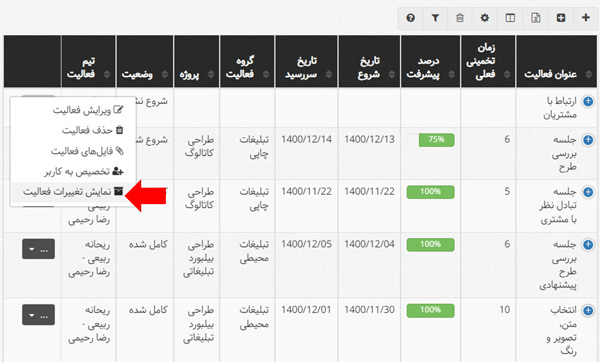The height and width of the screenshot is (362, 600).
Task: Open the actions dropdown for date 1400/12/01 row
Action: (38, 315)
